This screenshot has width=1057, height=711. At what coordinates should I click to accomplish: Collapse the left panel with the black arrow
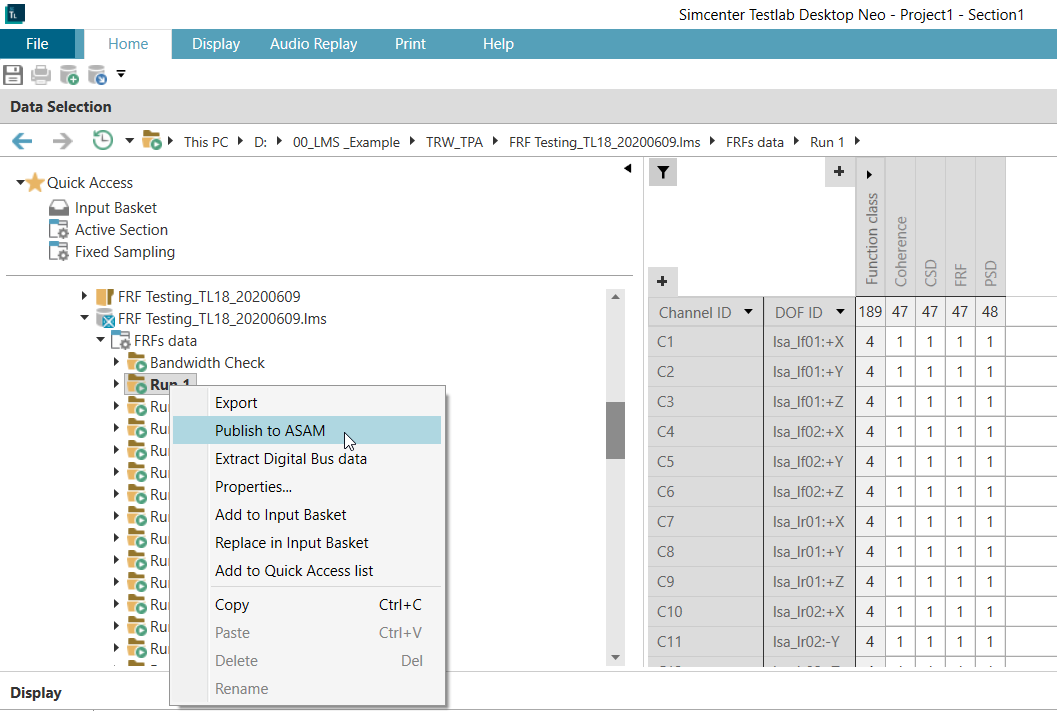(x=628, y=169)
